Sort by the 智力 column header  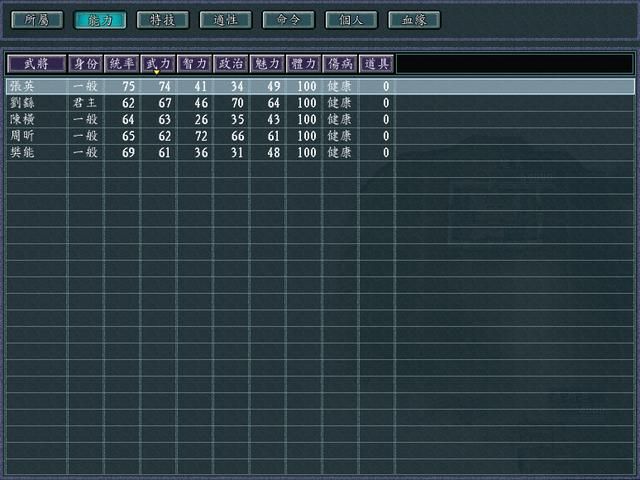[x=195, y=64]
